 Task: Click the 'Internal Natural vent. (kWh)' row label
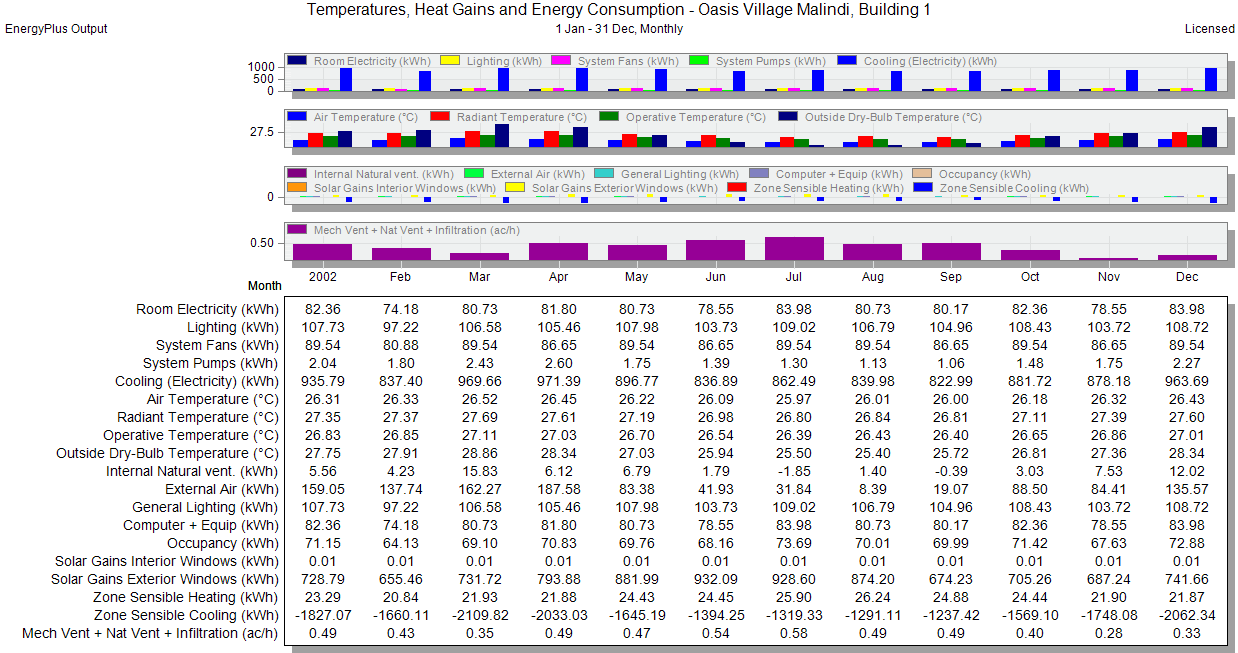click(x=193, y=472)
